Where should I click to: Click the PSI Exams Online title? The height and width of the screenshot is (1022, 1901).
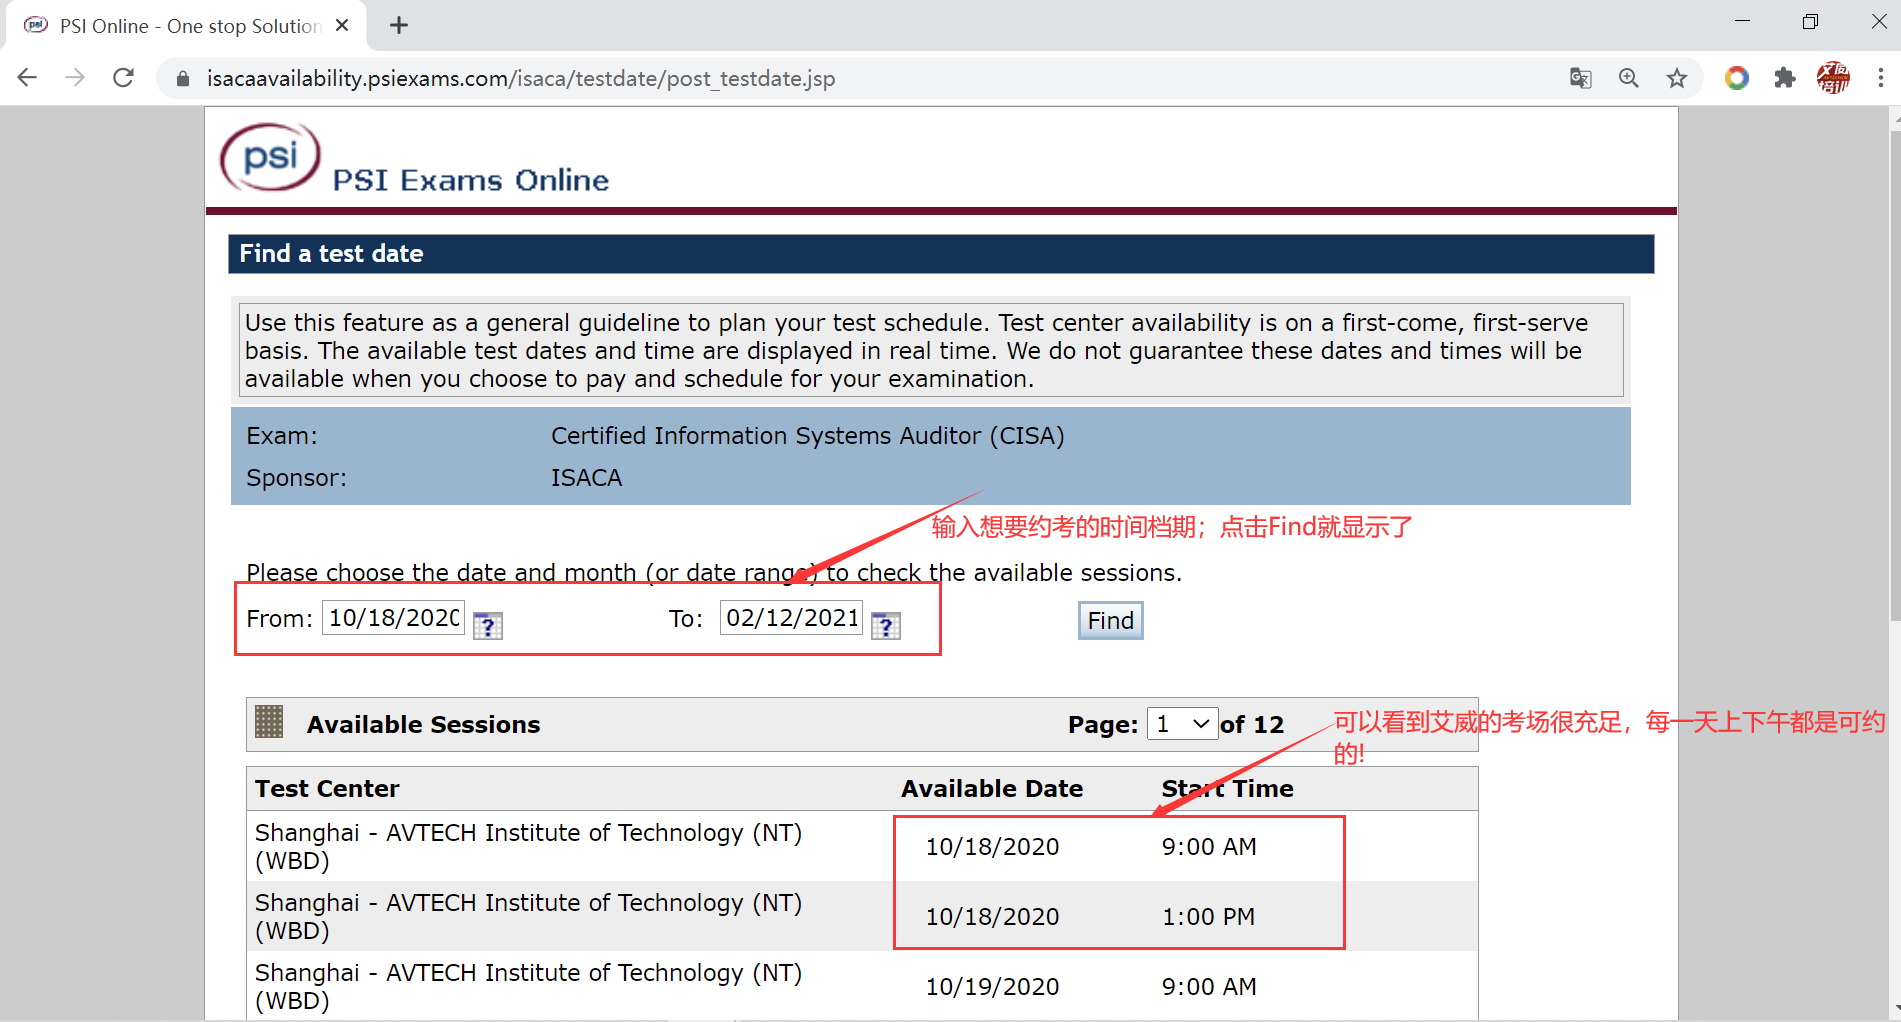tap(470, 180)
